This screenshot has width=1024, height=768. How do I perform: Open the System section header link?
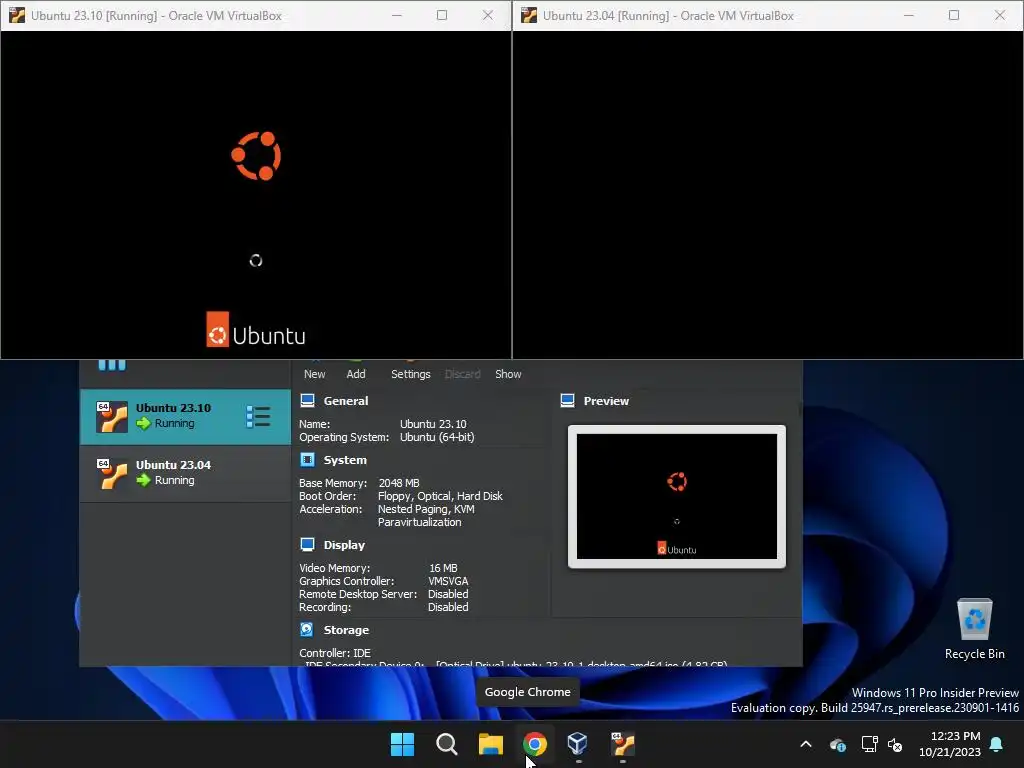click(345, 460)
